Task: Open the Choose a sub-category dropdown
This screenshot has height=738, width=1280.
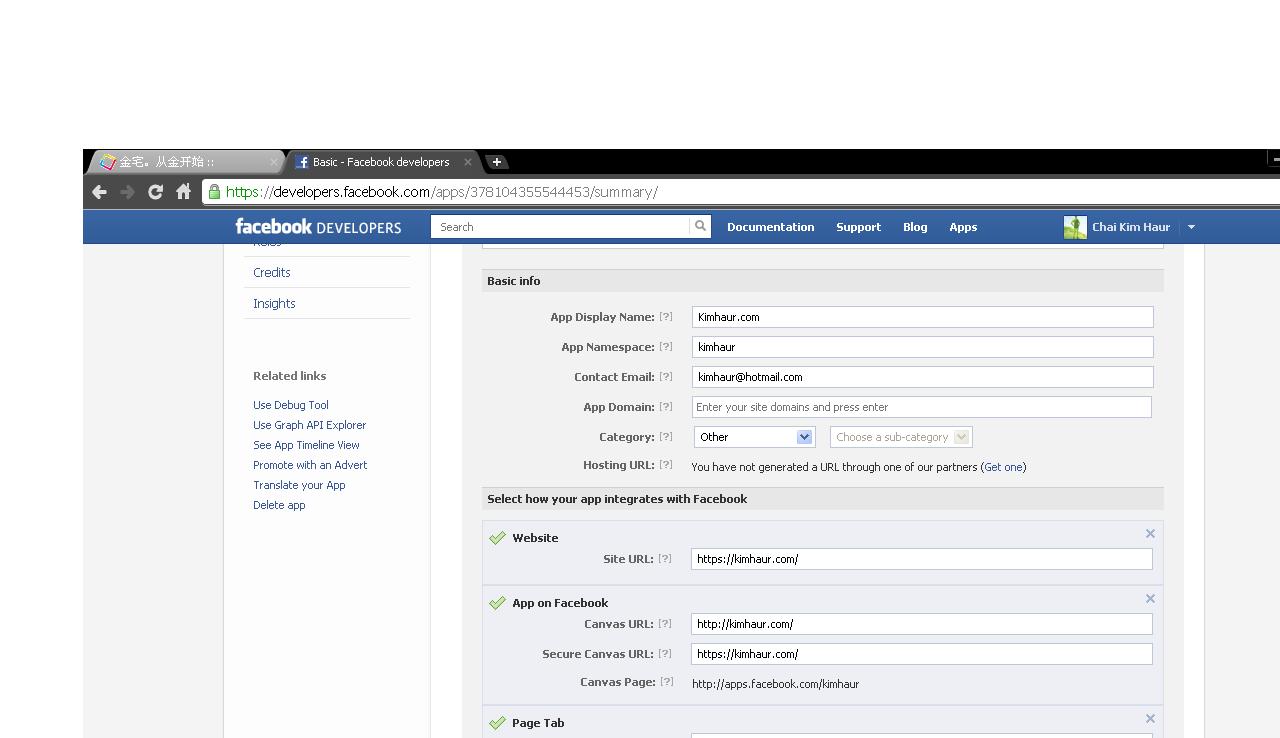Action: (x=900, y=437)
